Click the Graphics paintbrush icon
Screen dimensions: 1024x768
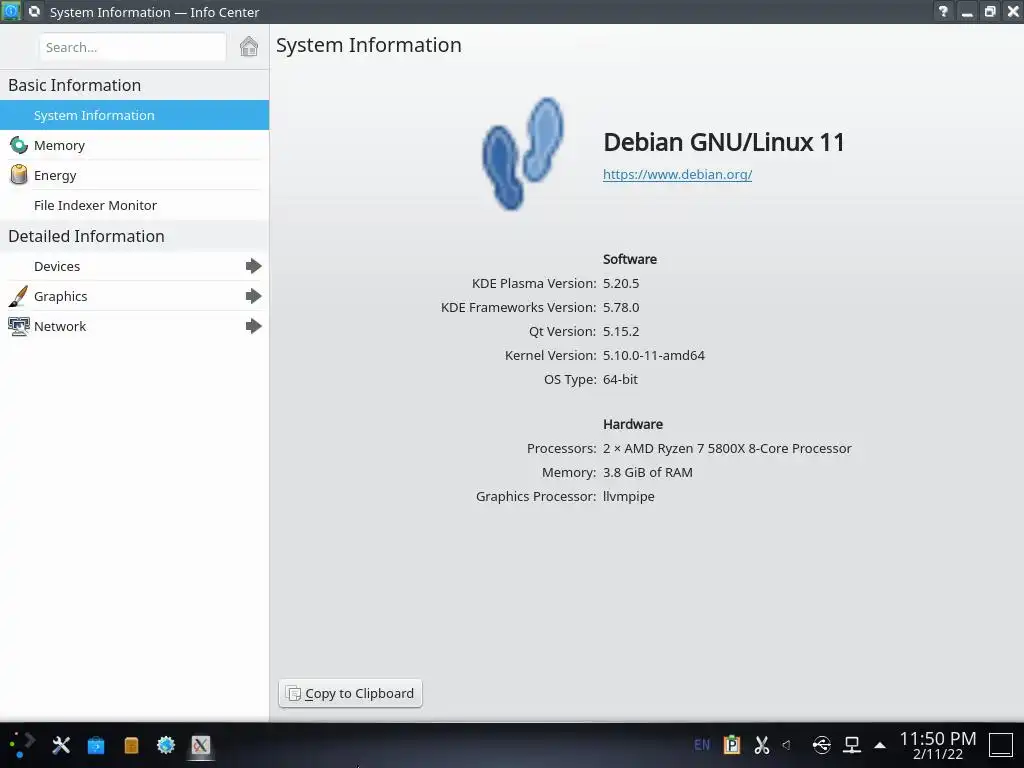[x=18, y=296]
